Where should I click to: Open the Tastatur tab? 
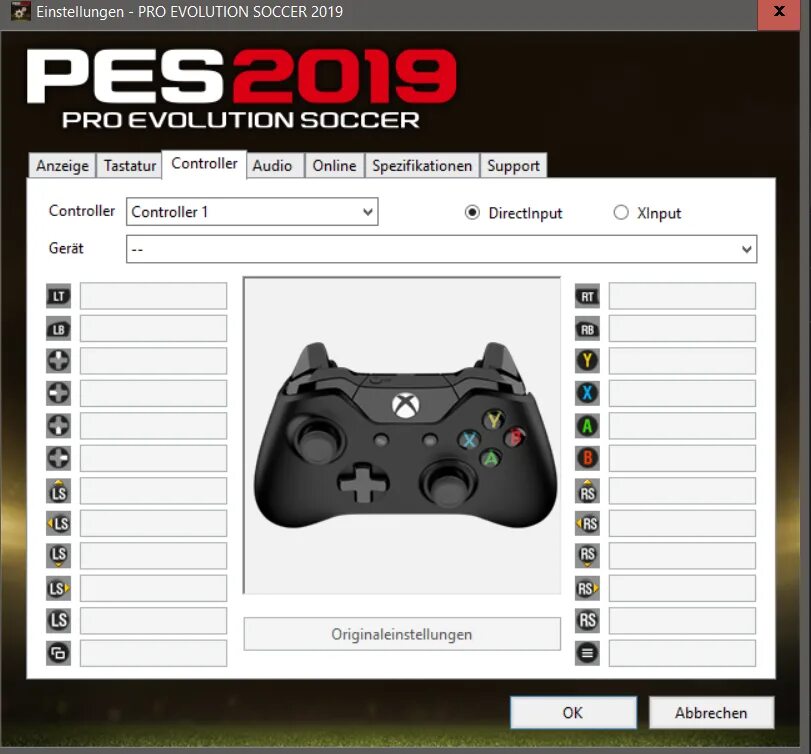[130, 165]
